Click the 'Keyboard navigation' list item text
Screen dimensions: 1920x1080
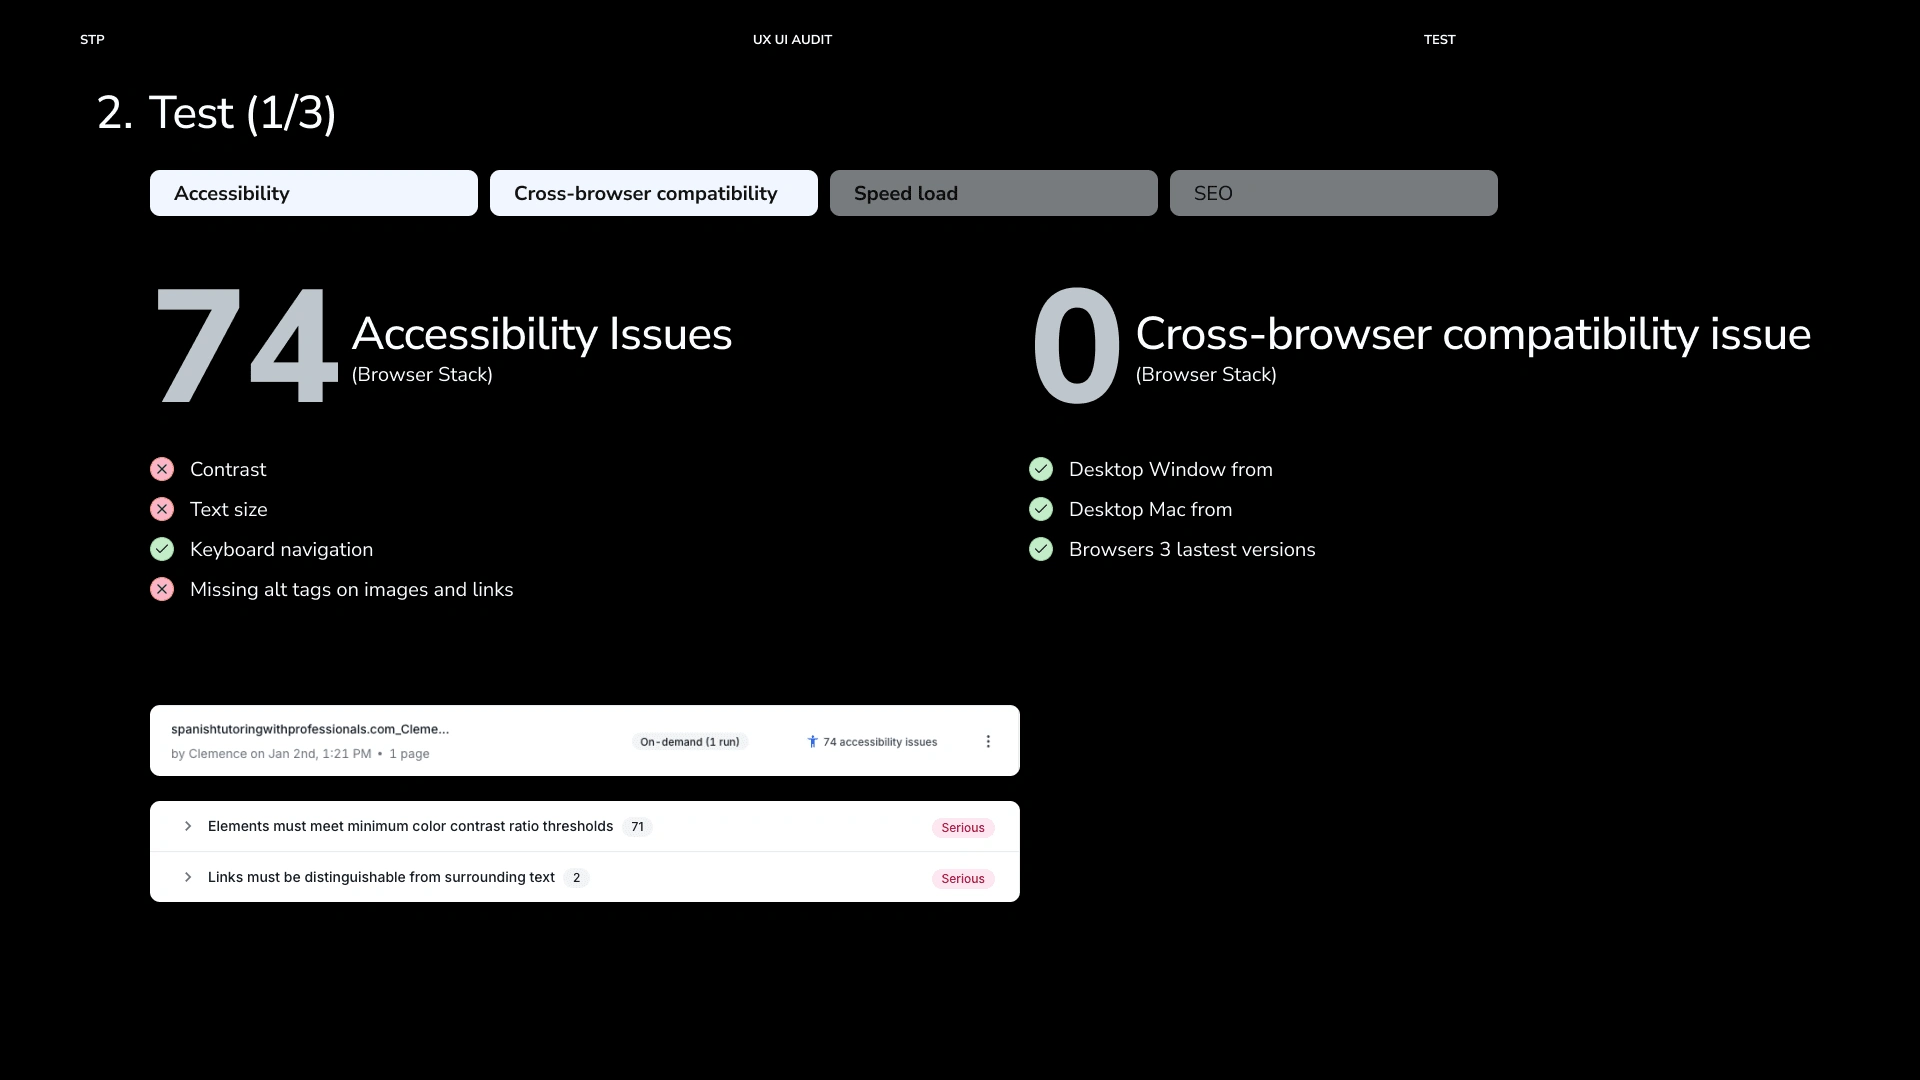tap(281, 549)
